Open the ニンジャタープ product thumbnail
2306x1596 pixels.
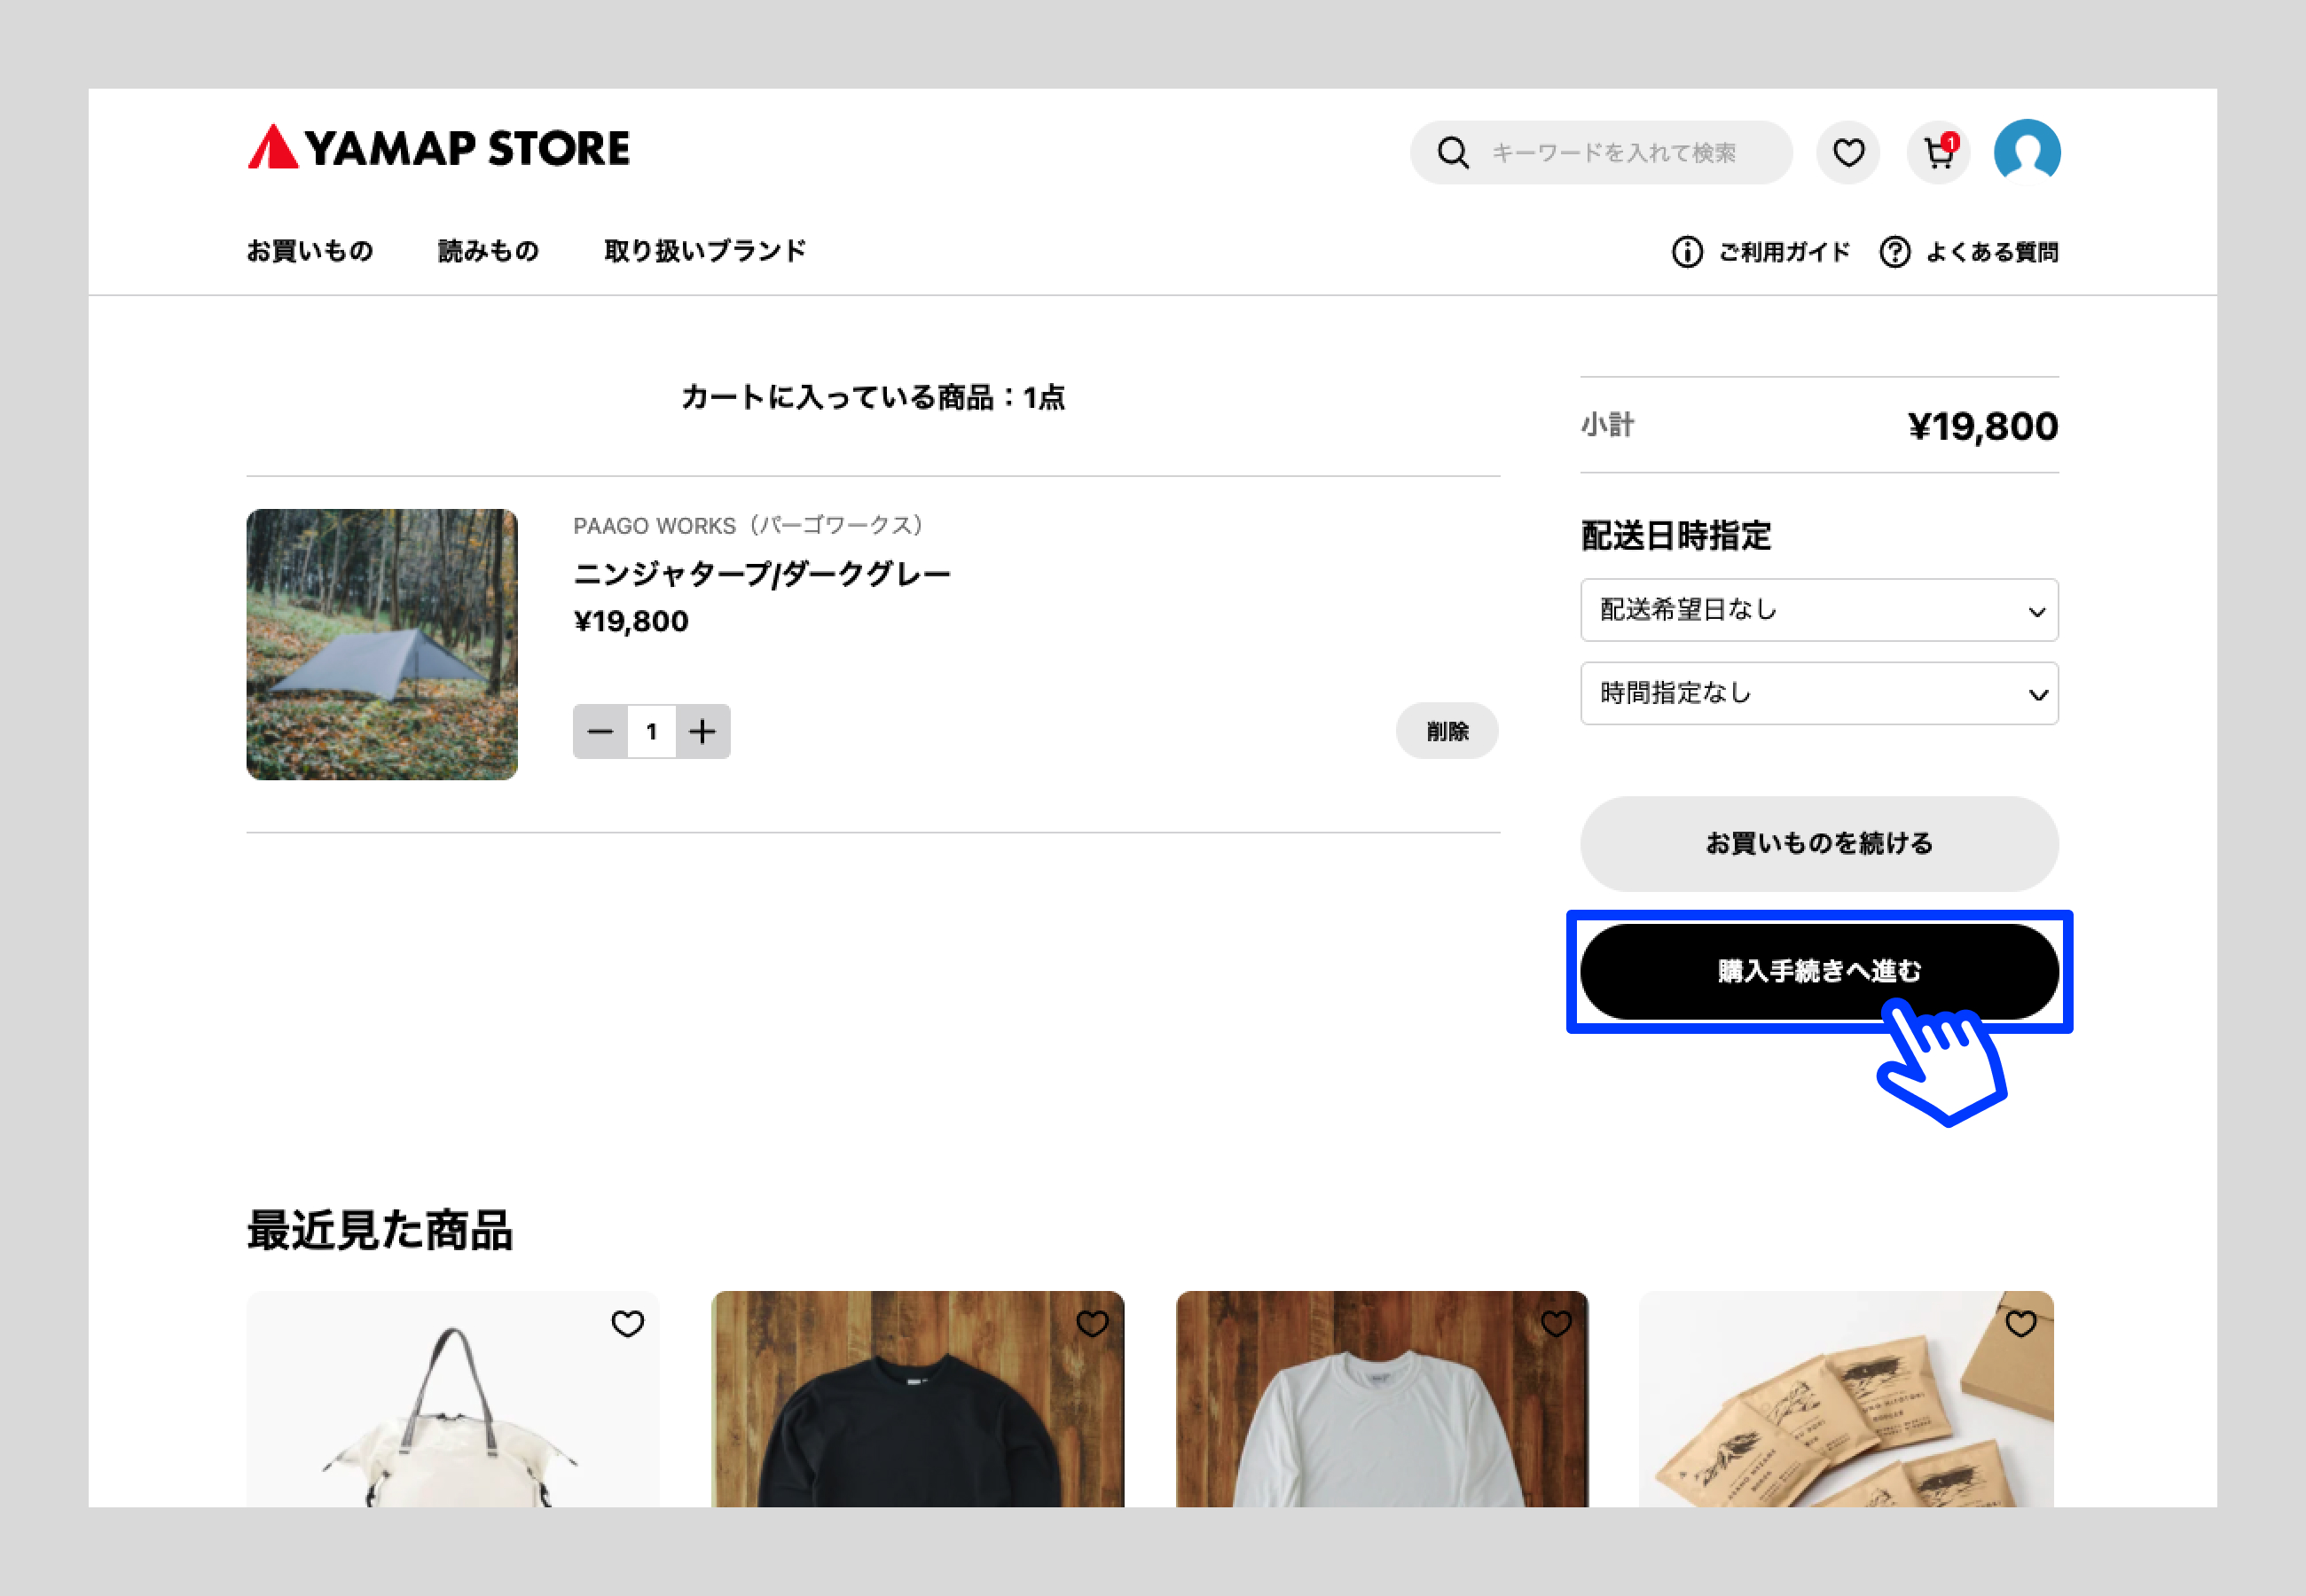point(382,645)
